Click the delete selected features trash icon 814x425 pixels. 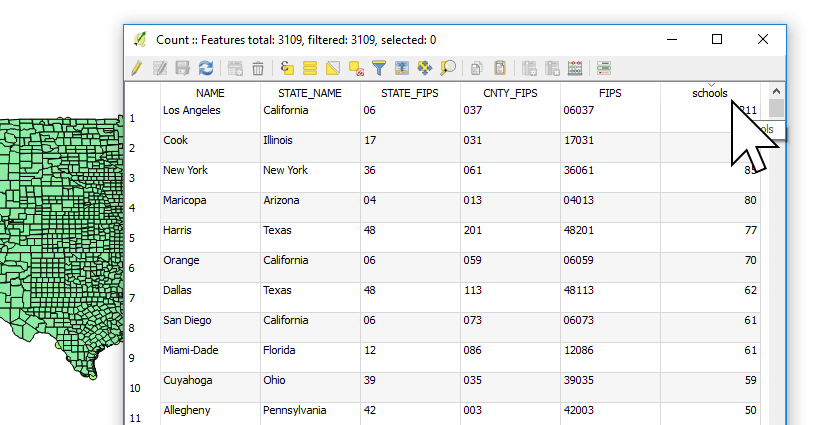(x=258, y=68)
